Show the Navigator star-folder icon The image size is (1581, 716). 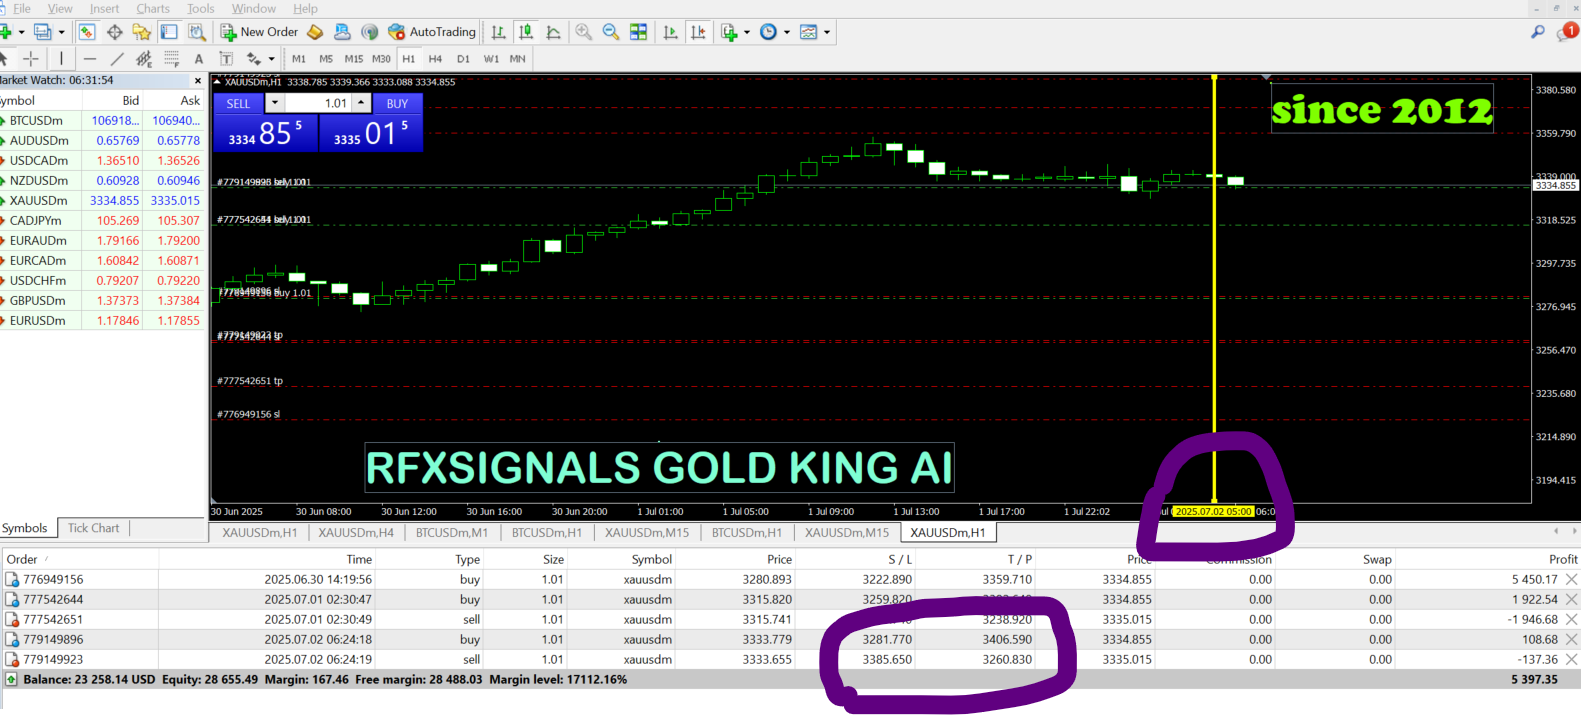(x=142, y=32)
